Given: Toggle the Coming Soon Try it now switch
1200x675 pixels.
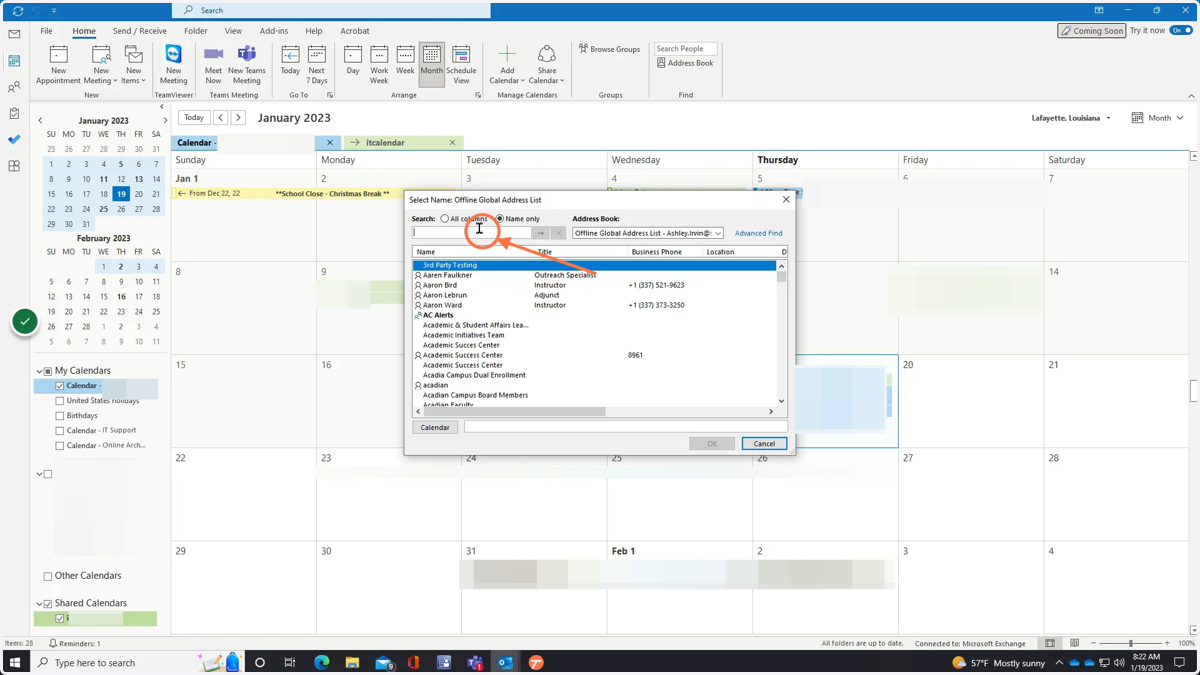Looking at the screenshot, I should pyautogui.click(x=1181, y=31).
